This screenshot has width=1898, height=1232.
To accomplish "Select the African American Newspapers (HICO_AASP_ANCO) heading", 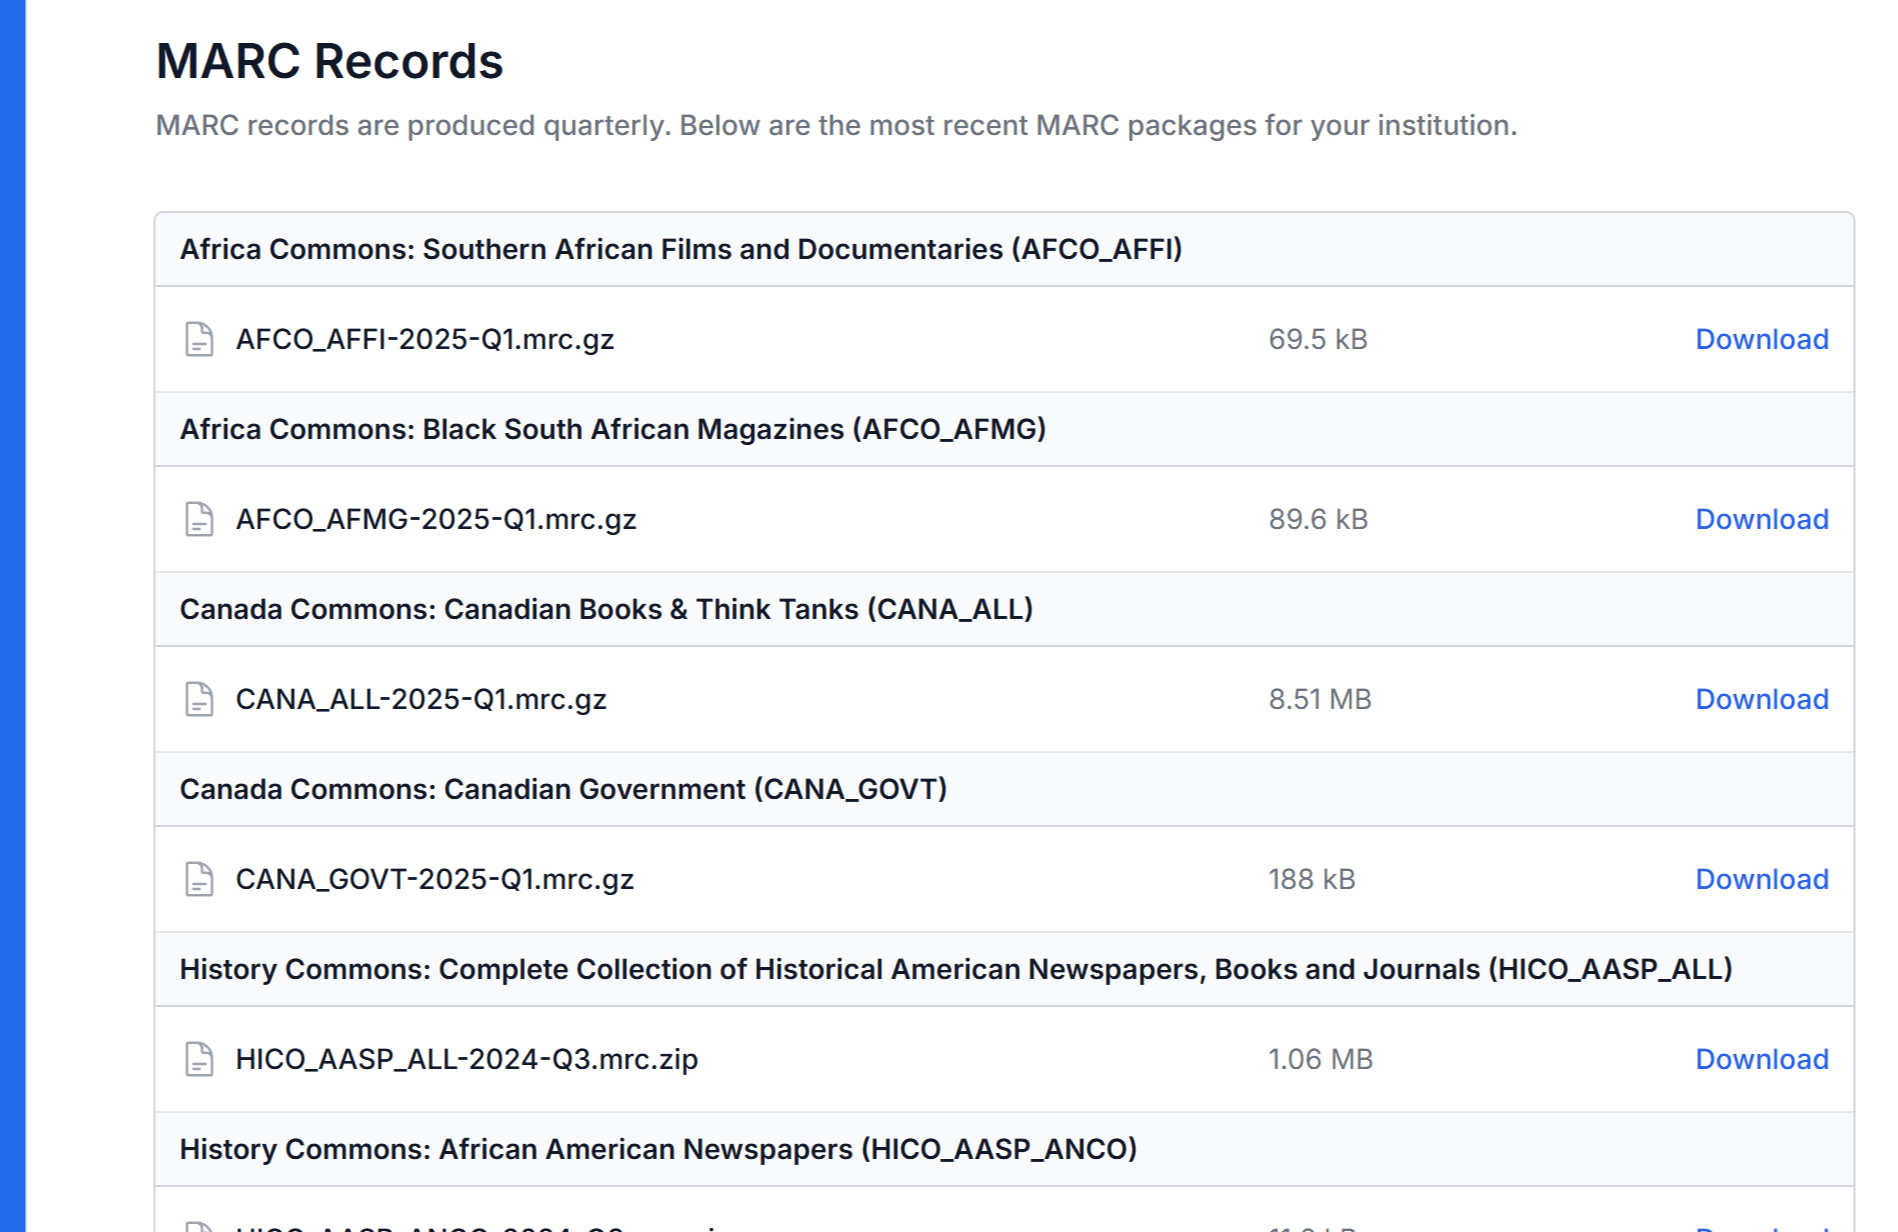I will pos(658,1149).
